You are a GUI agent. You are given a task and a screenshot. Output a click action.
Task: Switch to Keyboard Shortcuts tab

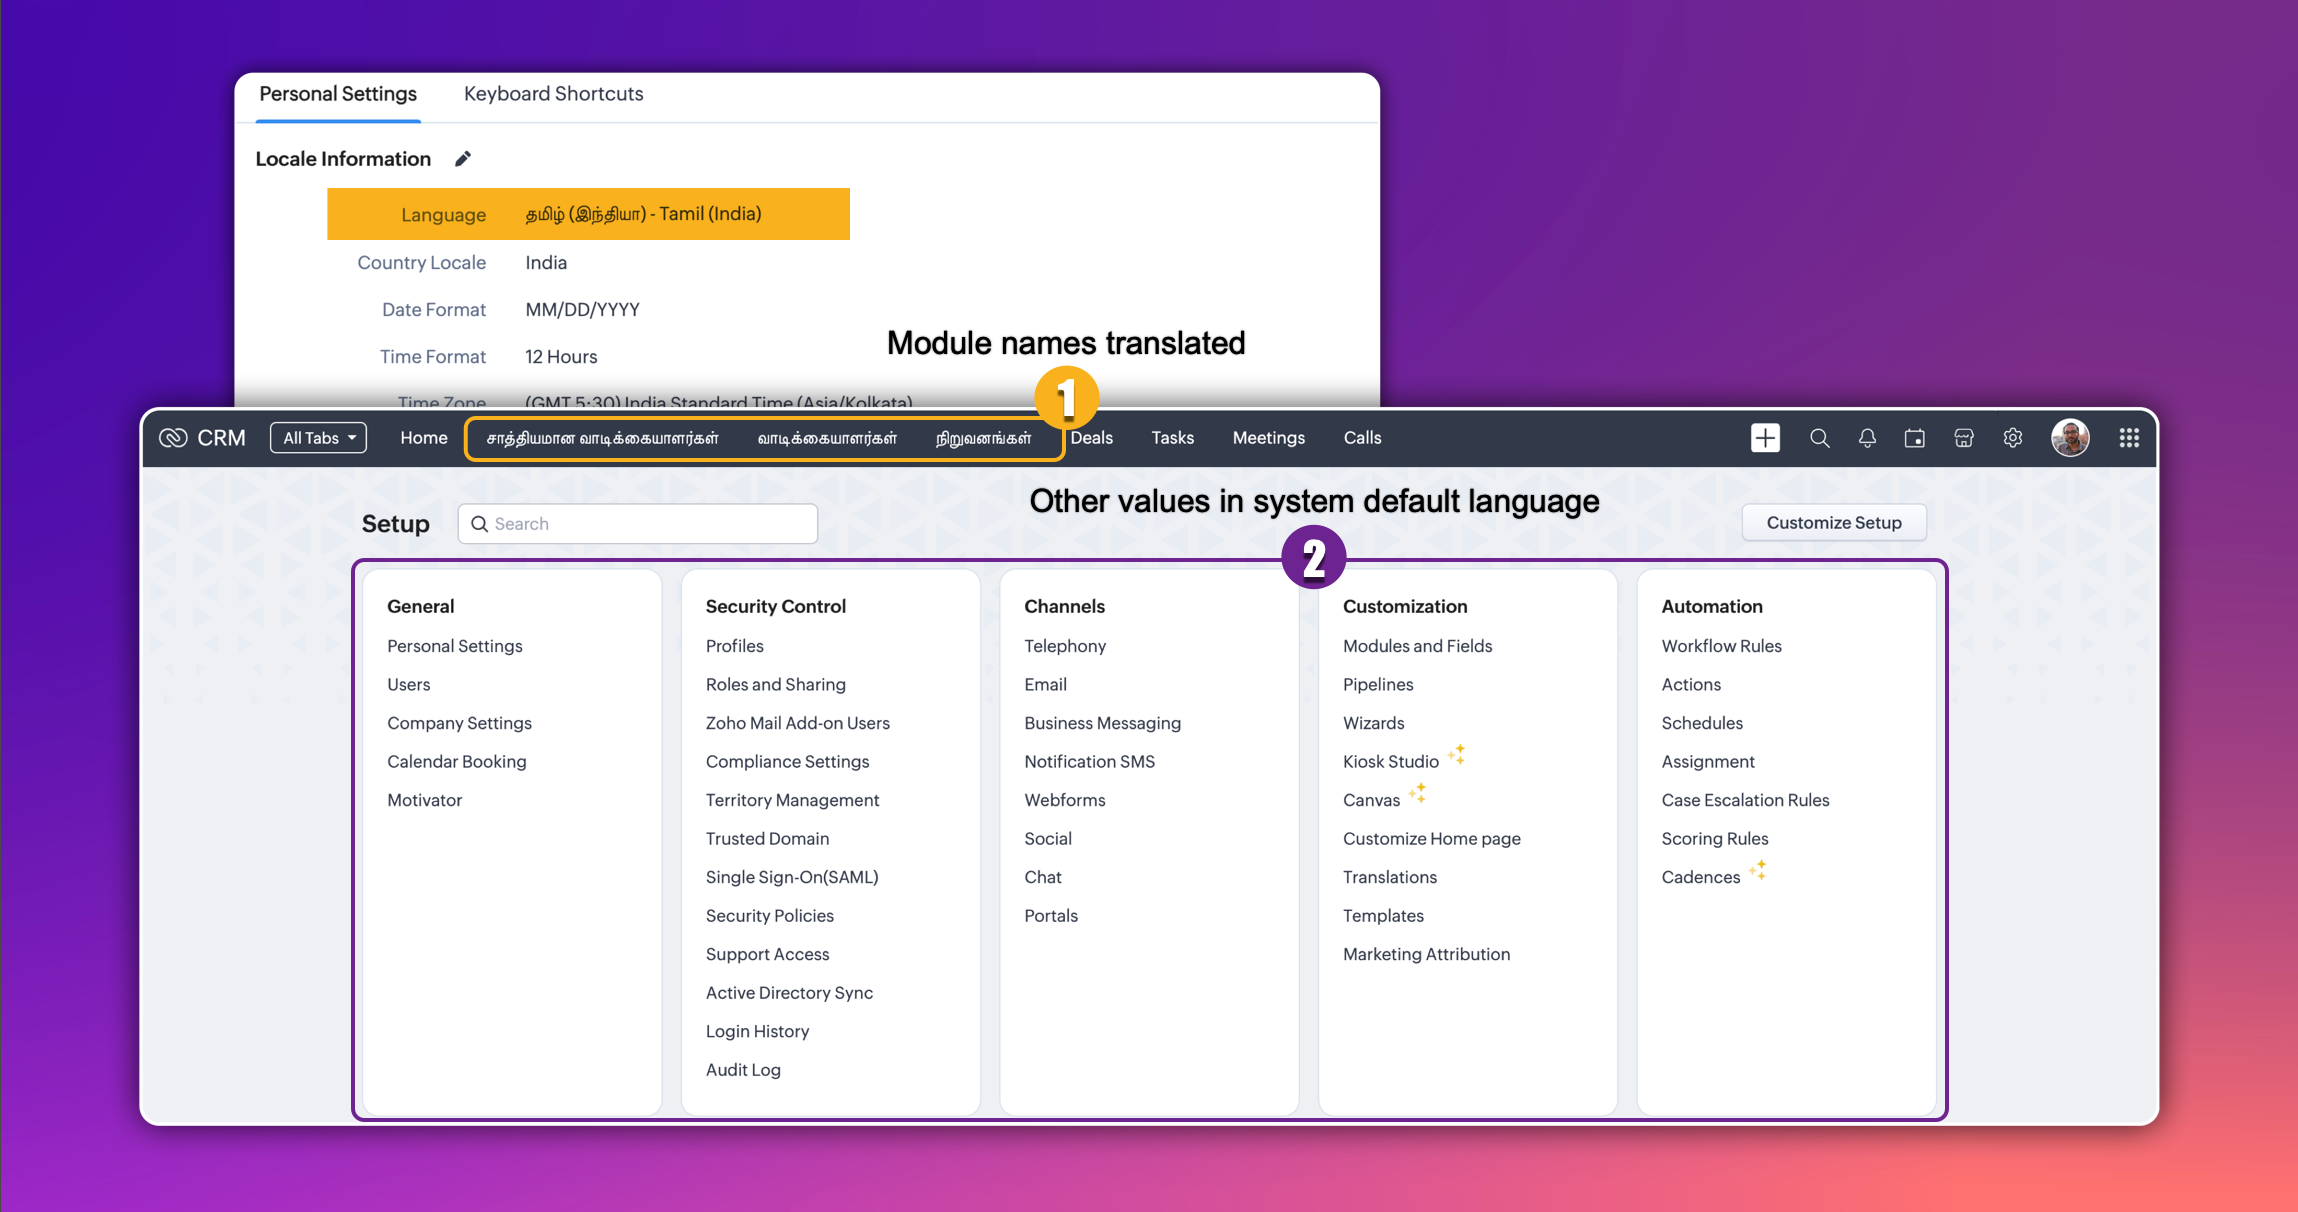[553, 94]
